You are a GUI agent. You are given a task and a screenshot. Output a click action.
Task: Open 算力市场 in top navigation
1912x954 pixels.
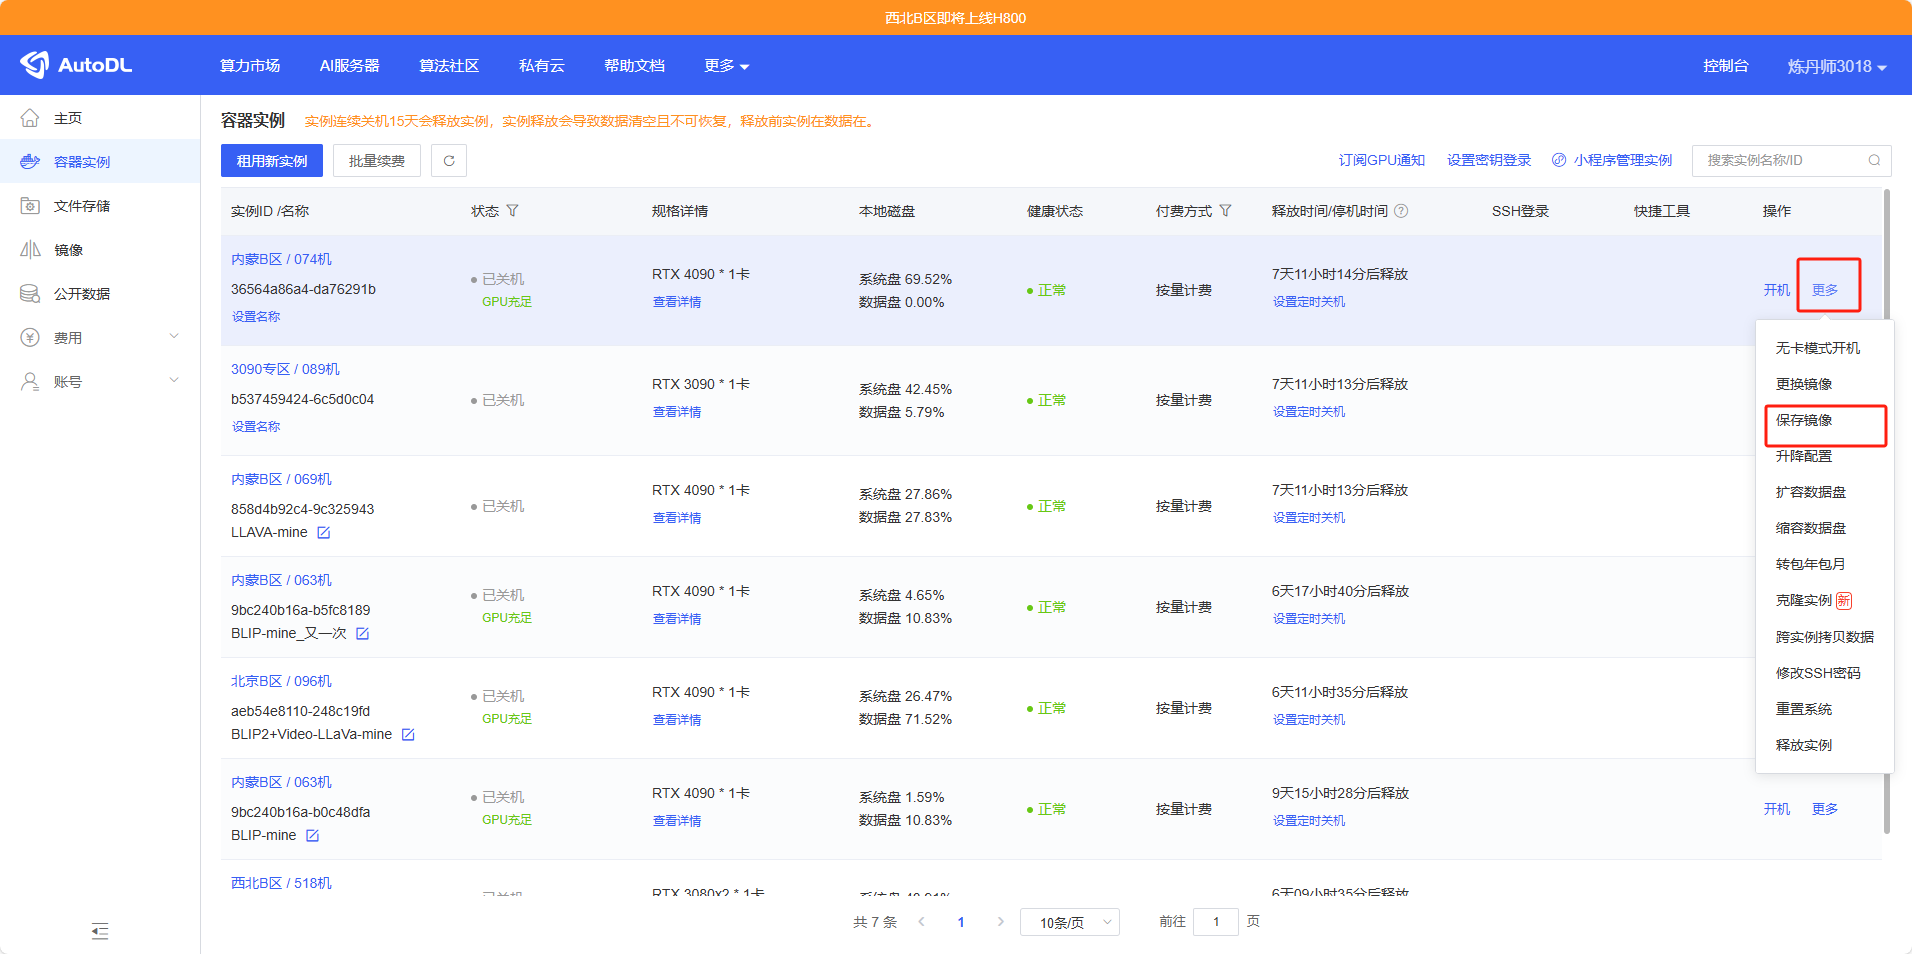(250, 66)
